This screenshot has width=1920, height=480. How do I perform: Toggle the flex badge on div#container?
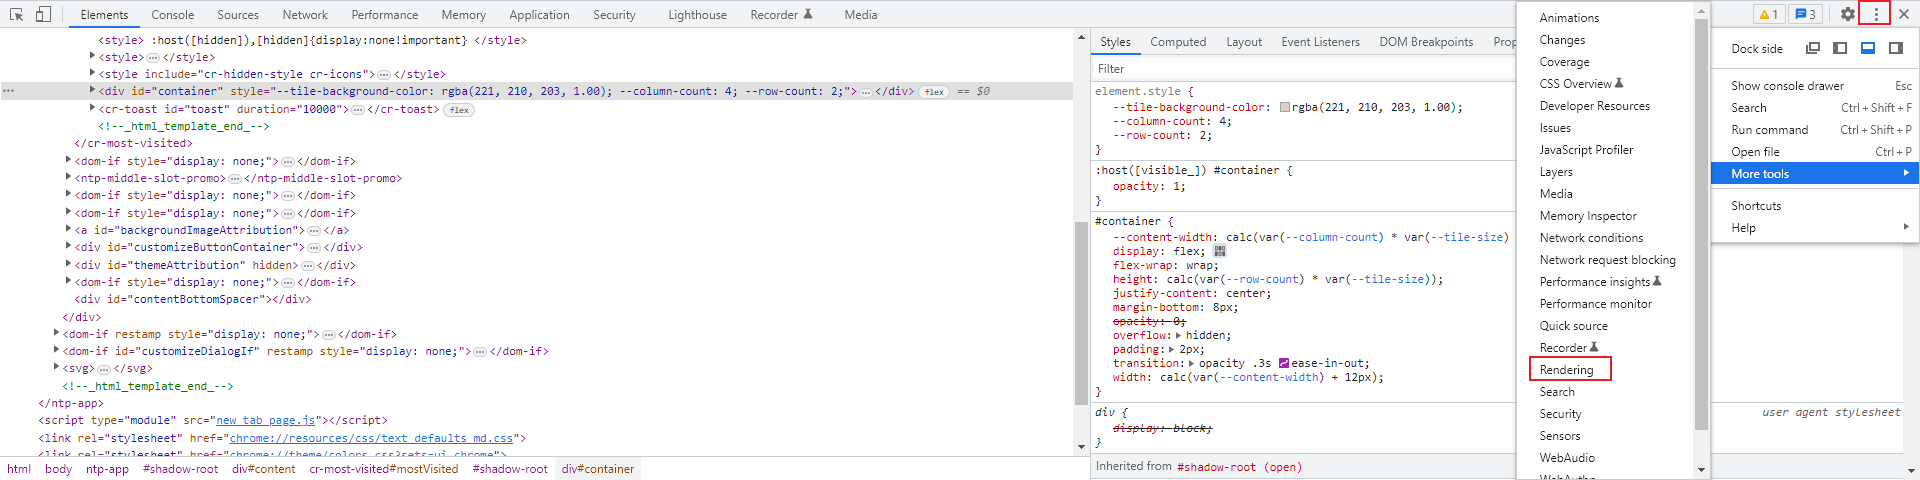[934, 91]
